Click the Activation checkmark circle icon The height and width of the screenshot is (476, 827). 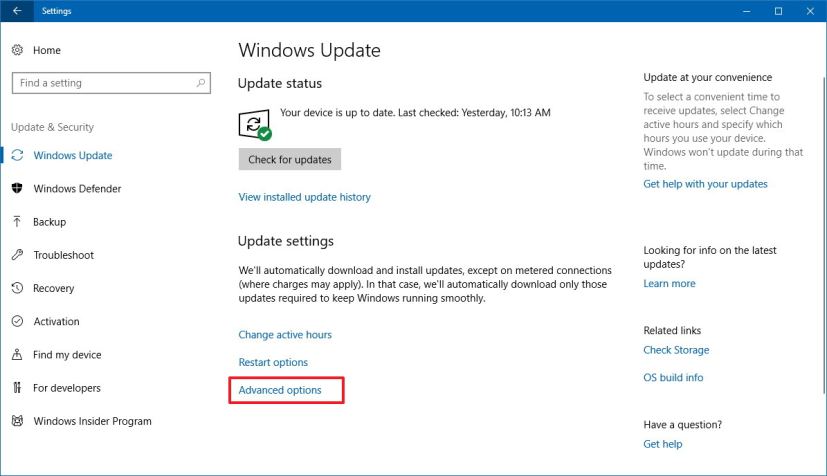[17, 321]
